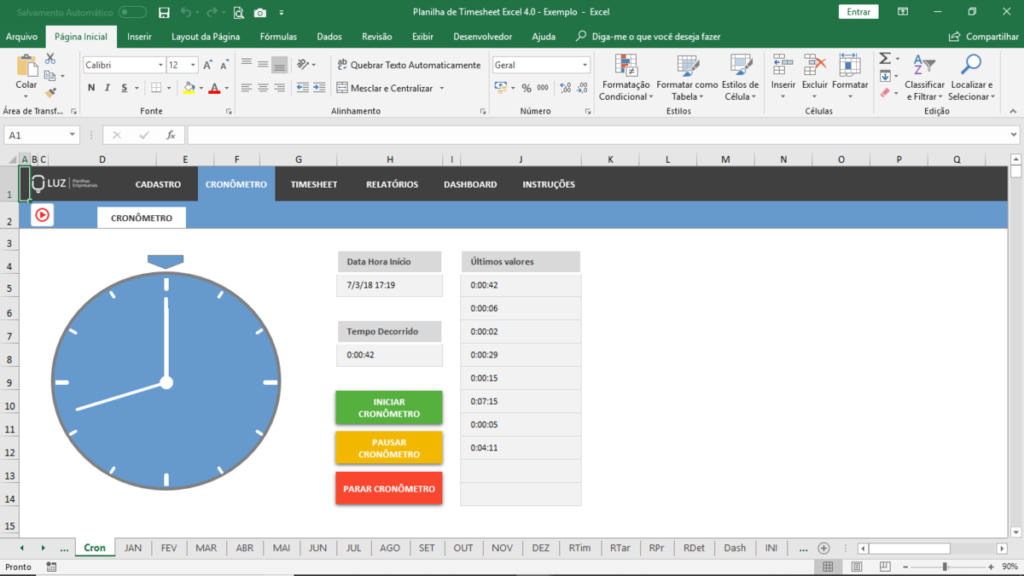Viewport: 1024px width, 576px height.
Task: Expand the Geral number format dropdown
Action: [x=585, y=65]
